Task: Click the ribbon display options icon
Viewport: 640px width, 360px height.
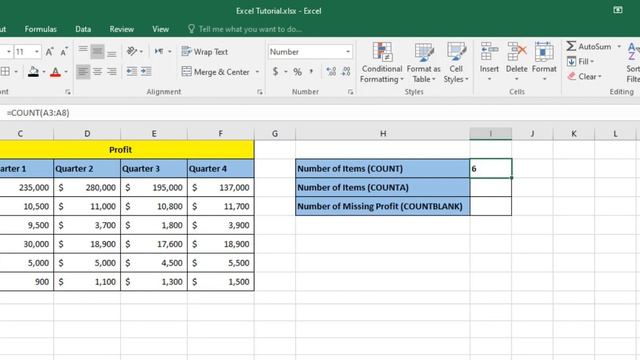Action: [x=618, y=10]
